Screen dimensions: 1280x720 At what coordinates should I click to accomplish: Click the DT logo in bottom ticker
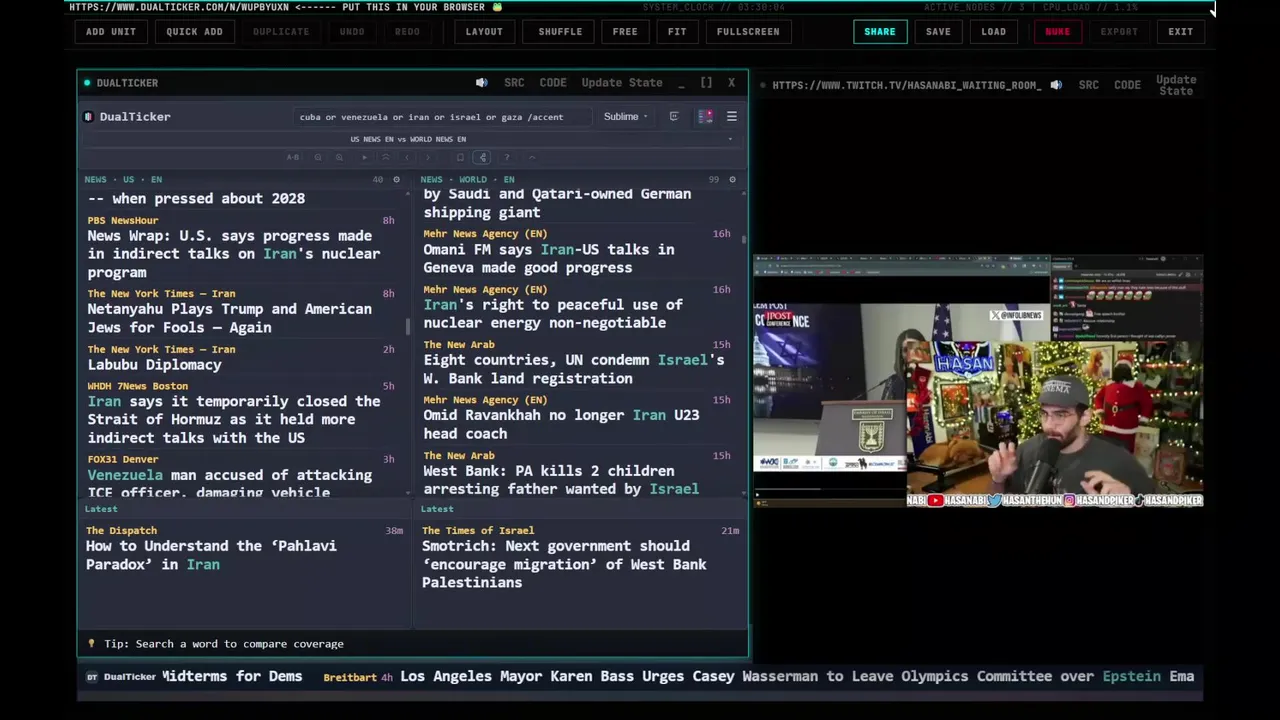pos(92,677)
